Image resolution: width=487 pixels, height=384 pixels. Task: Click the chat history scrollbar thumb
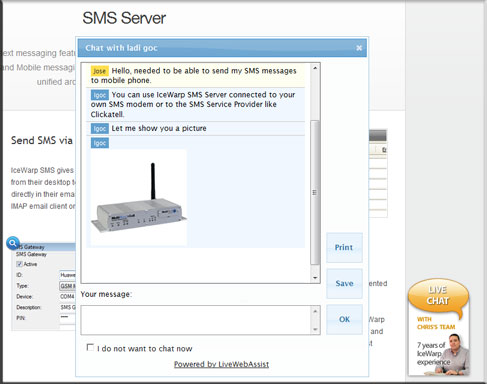click(x=315, y=192)
